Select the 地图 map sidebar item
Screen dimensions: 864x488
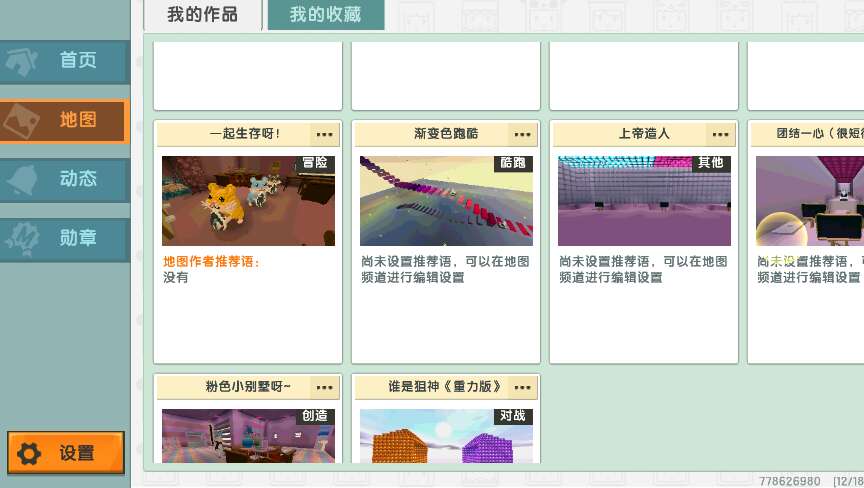65,121
